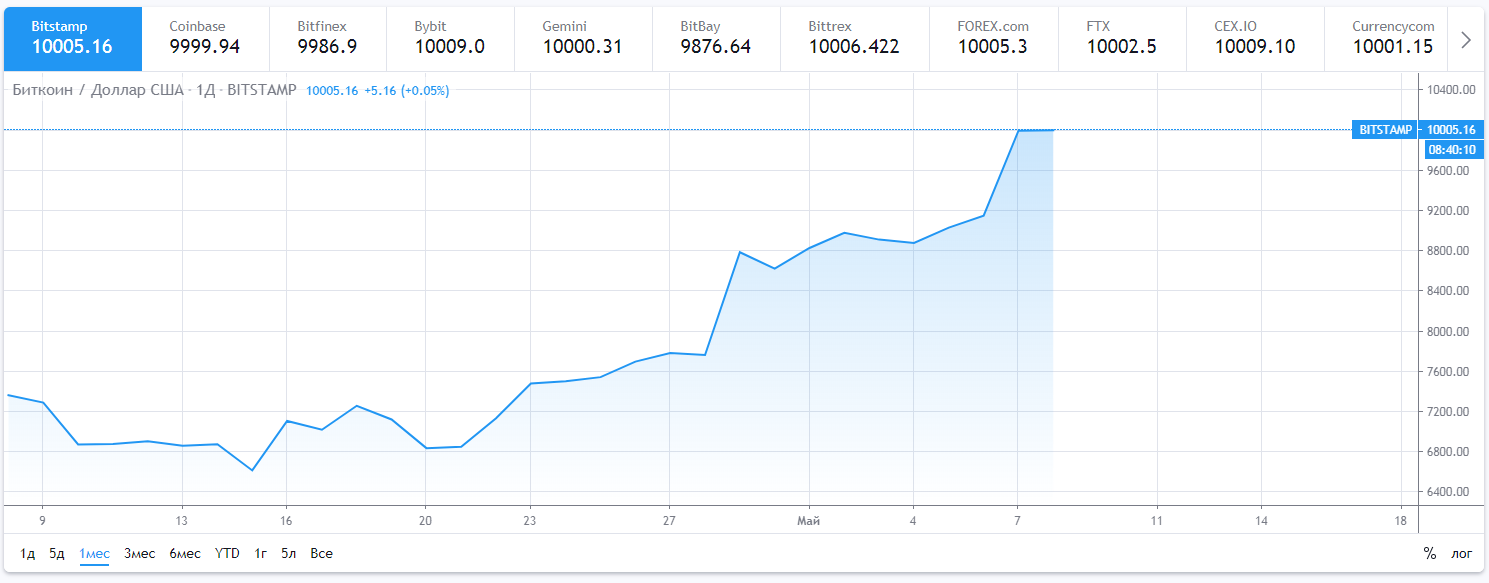Viewport: 1489px width, 583px height.
Task: Select the 1мес time range
Action: (x=95, y=553)
